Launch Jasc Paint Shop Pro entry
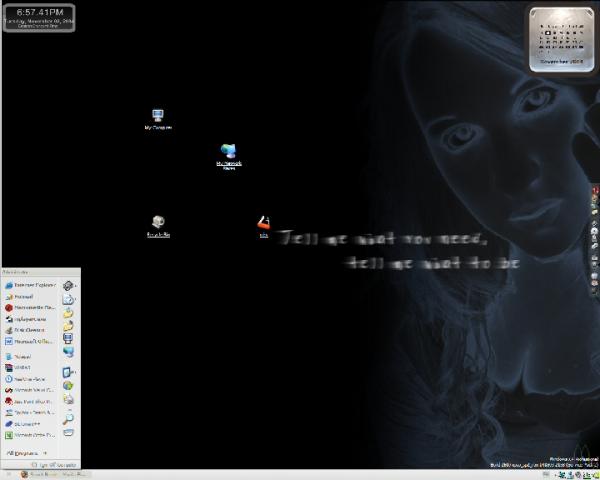The width and height of the screenshot is (600, 480). tap(31, 402)
